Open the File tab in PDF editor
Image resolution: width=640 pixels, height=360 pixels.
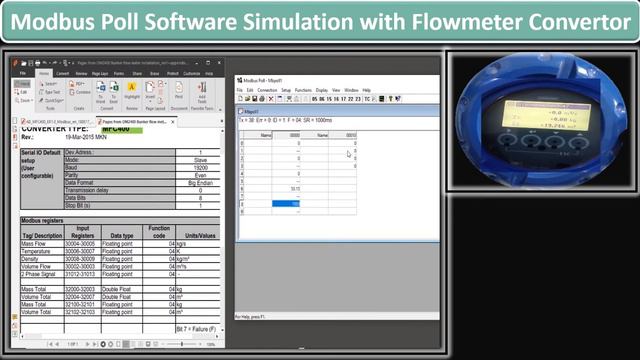pos(23,73)
